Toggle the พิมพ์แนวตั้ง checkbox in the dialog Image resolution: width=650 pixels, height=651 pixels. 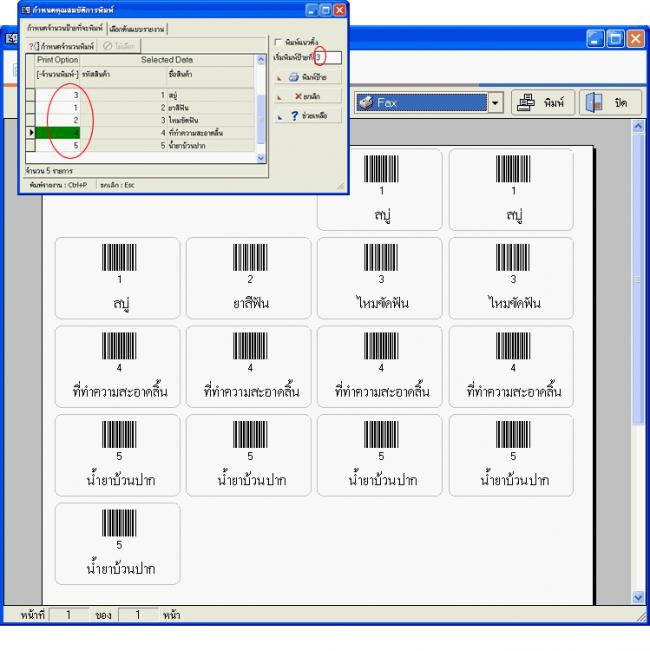278,42
